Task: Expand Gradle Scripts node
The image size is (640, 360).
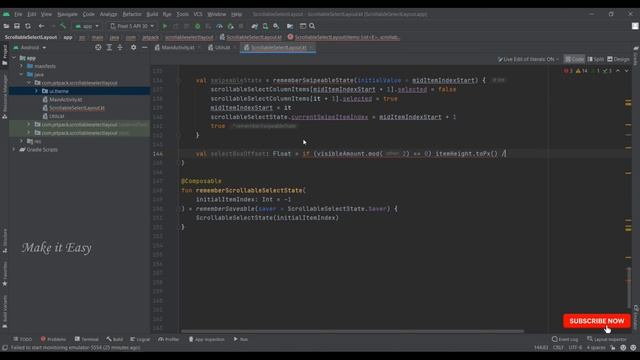Action: 14,150
